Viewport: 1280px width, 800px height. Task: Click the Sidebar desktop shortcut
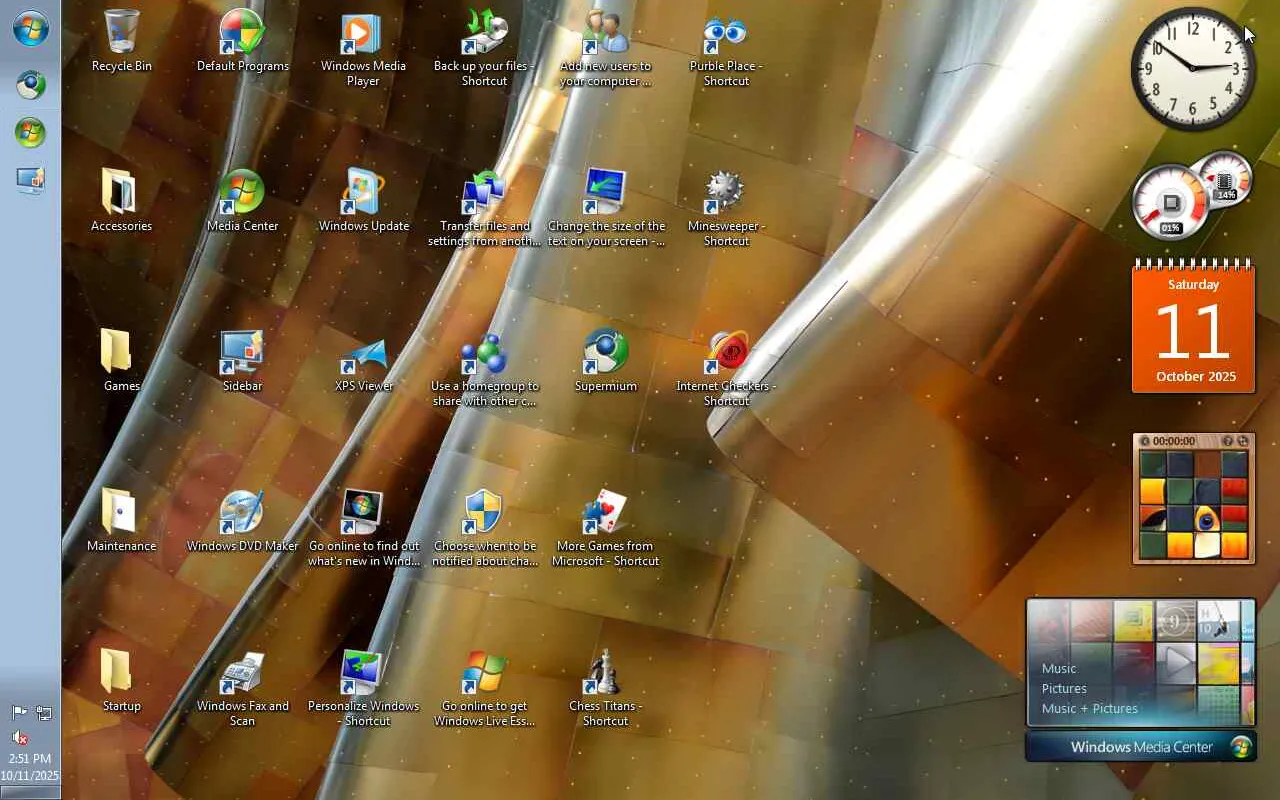pos(243,361)
